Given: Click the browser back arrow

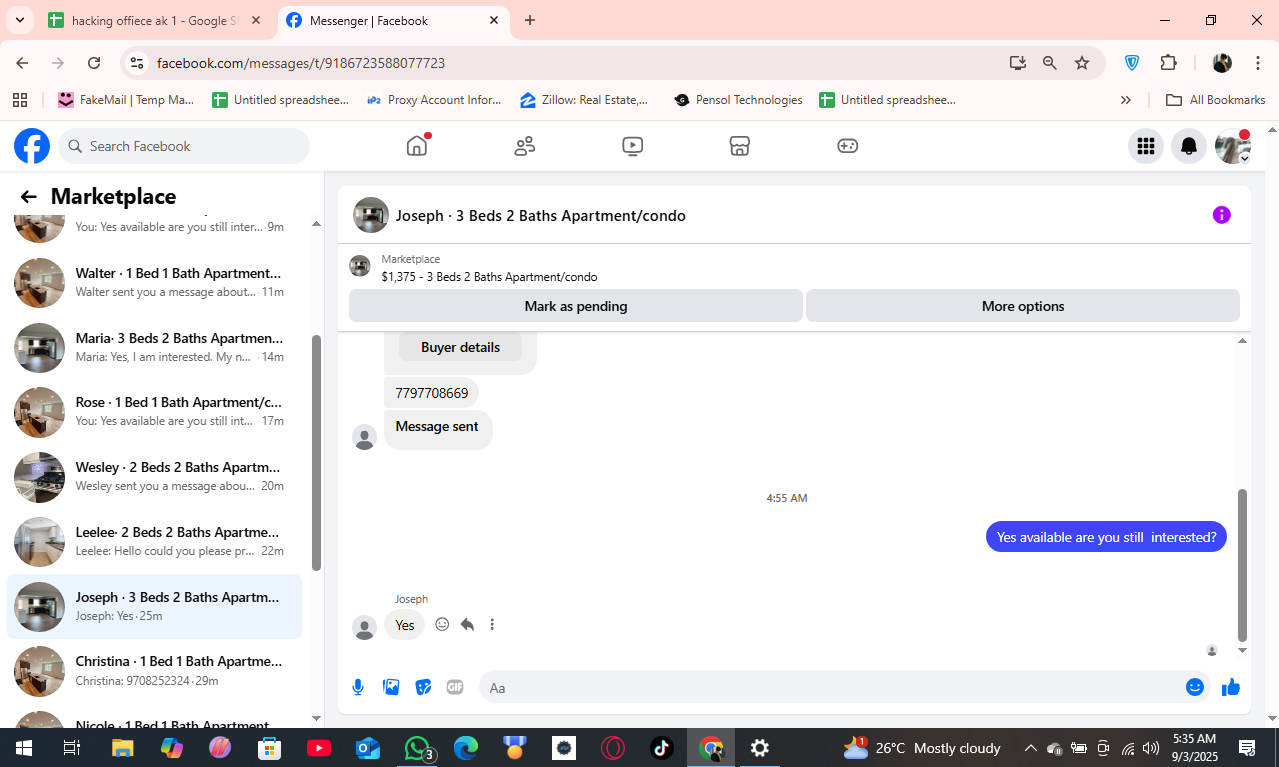Looking at the screenshot, I should pos(22,63).
